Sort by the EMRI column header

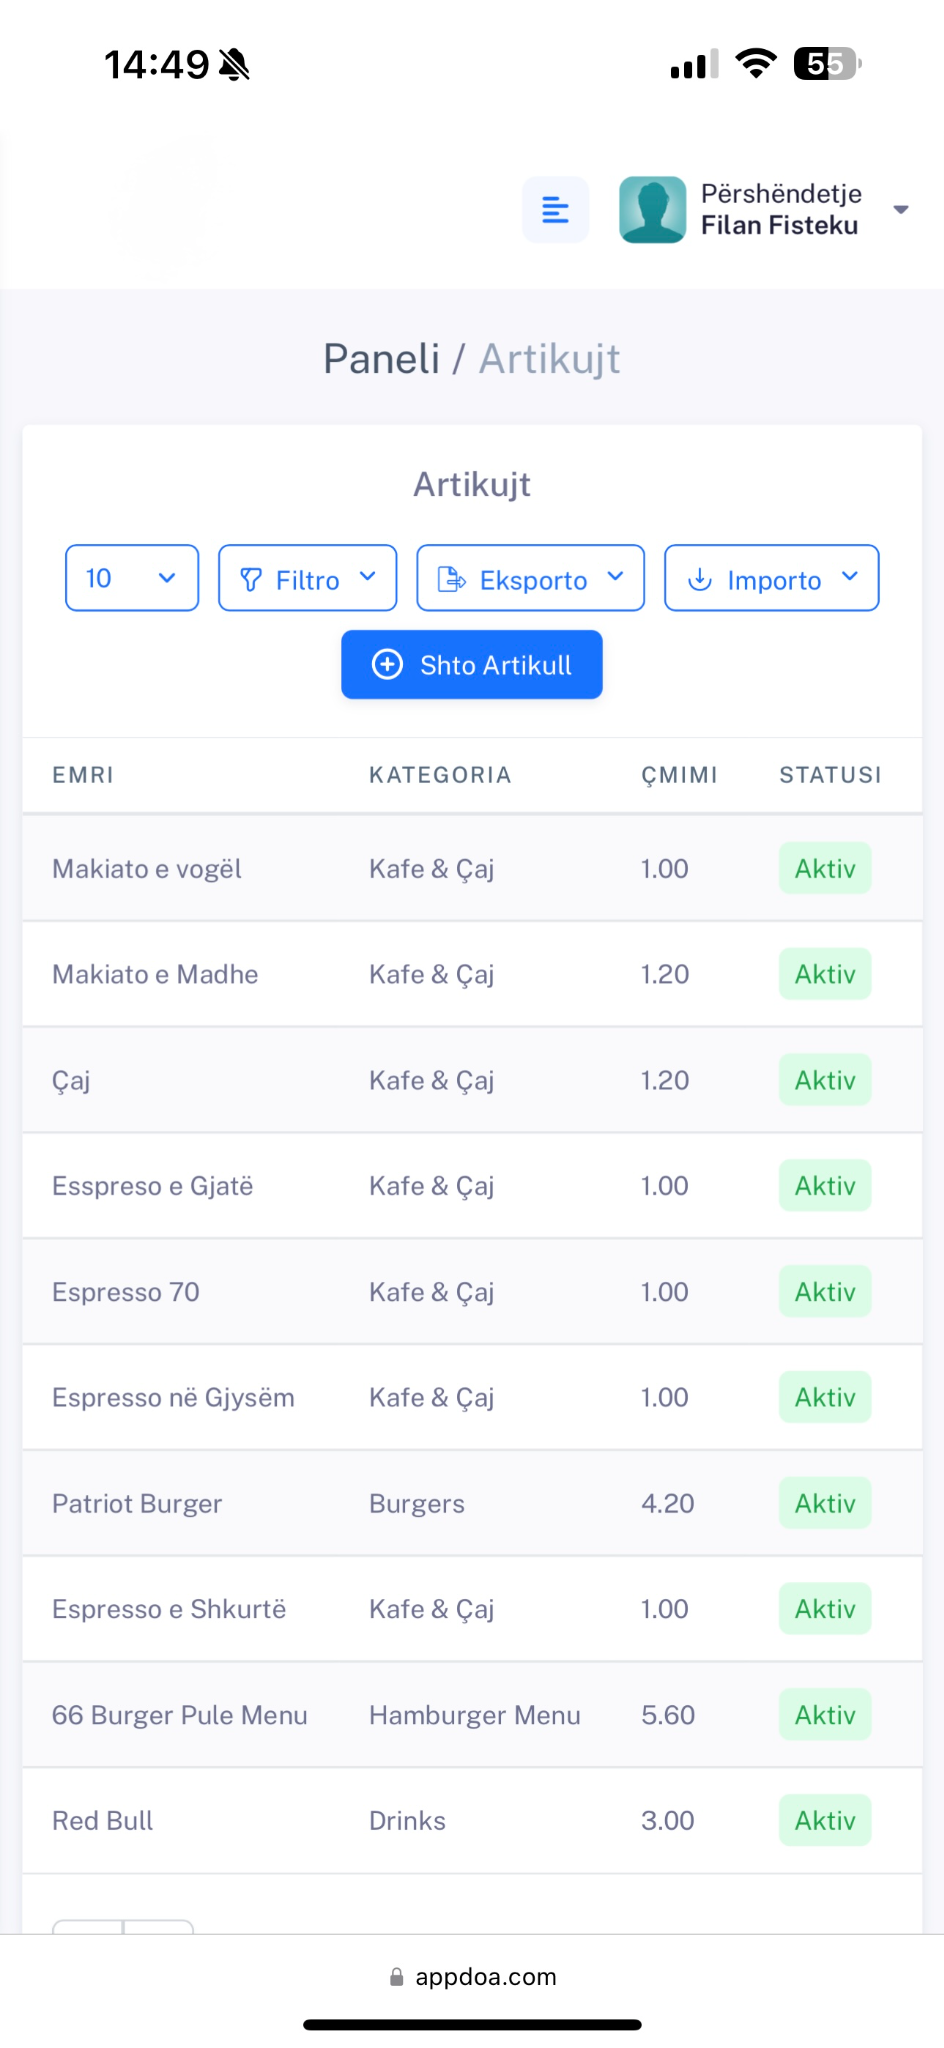83,775
